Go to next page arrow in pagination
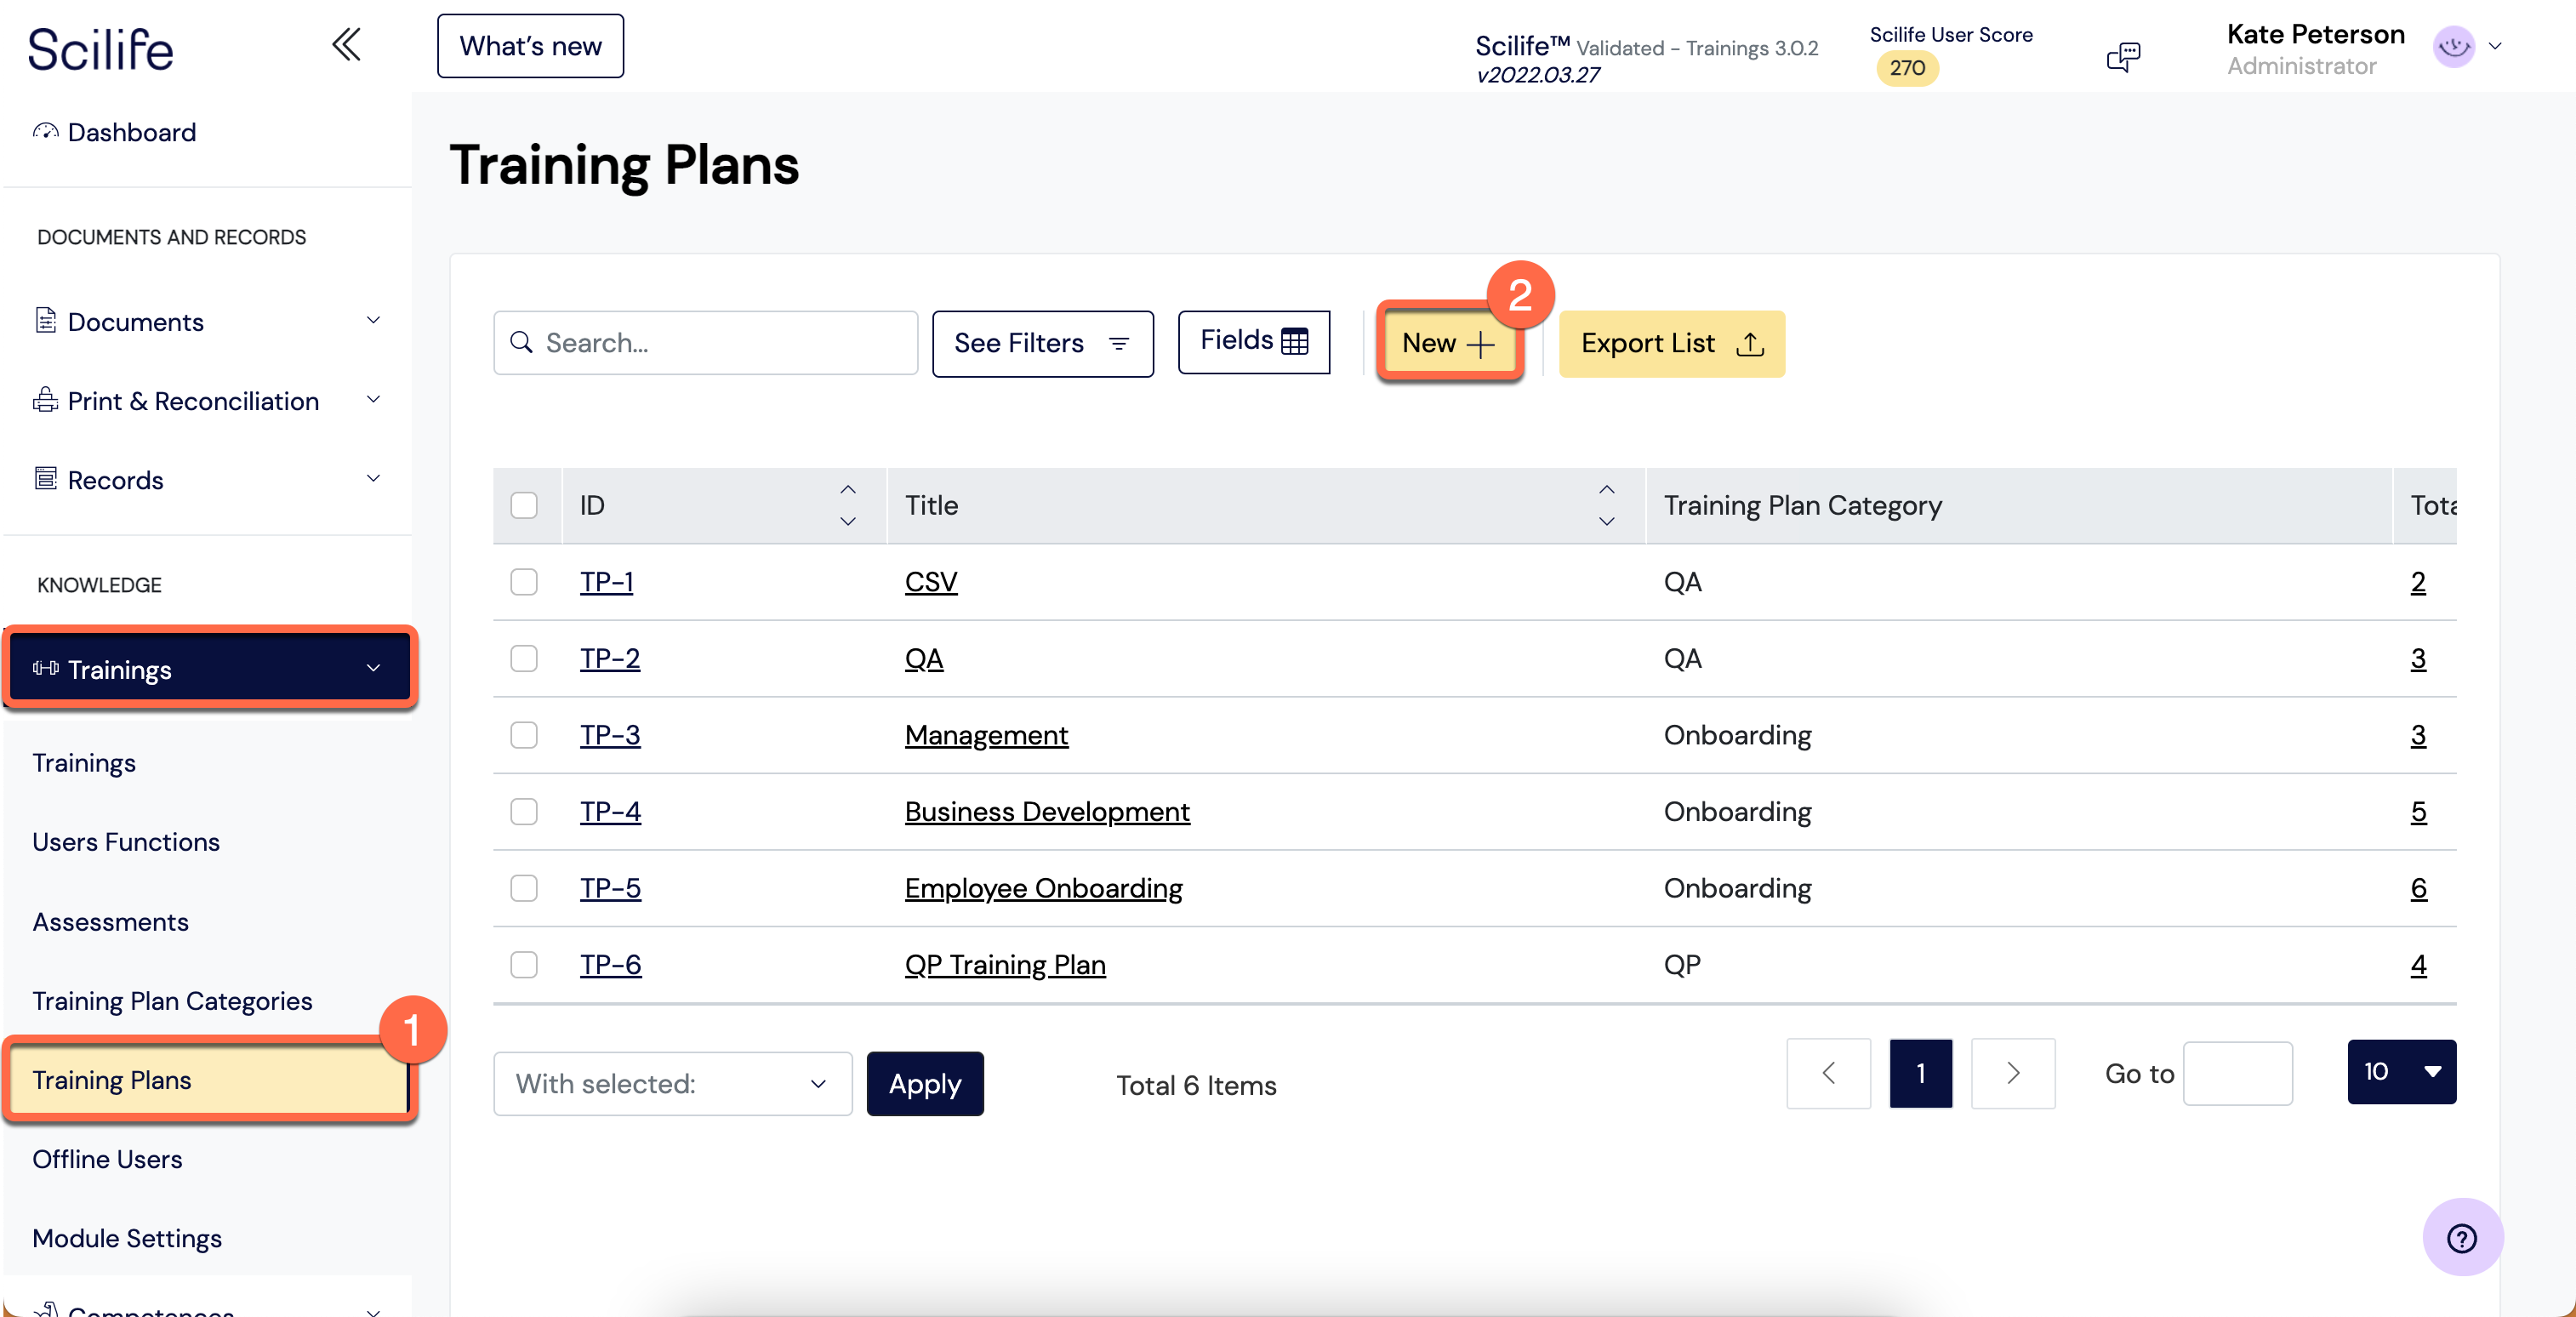 (2012, 1074)
